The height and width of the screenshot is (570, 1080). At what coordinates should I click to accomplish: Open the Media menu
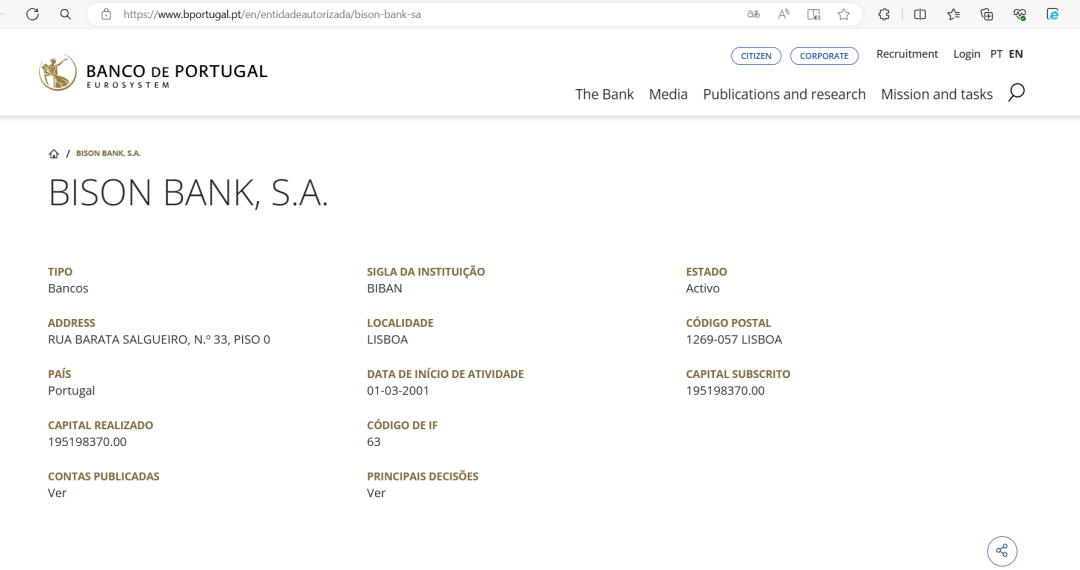pos(668,94)
